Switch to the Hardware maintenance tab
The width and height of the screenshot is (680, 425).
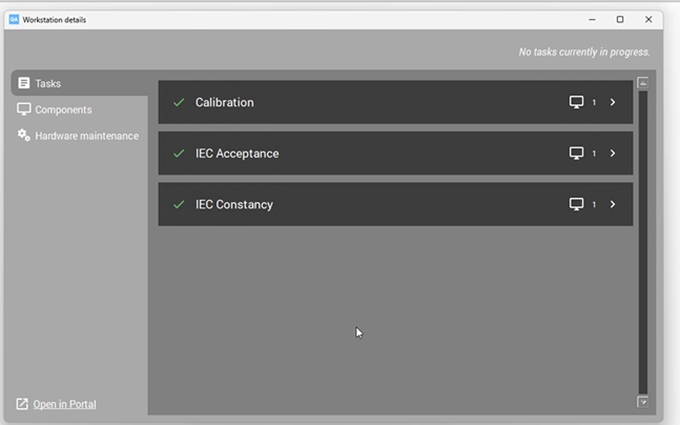point(86,136)
